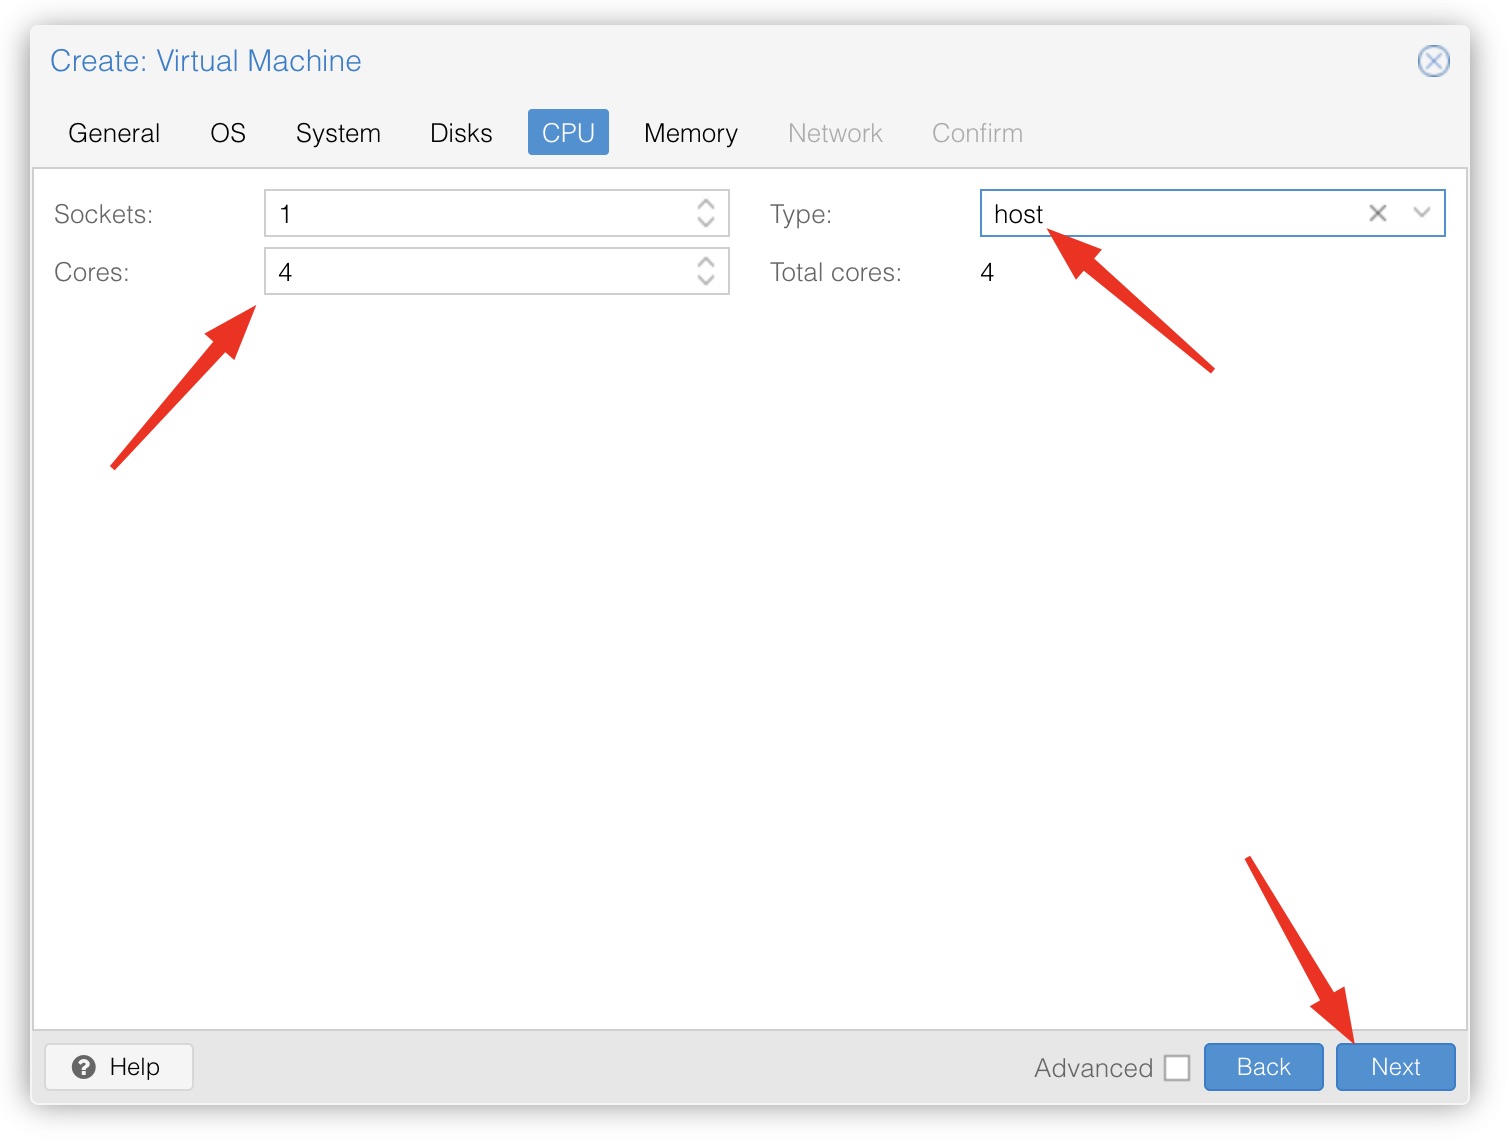
Task: Open the System tab
Action: click(338, 133)
